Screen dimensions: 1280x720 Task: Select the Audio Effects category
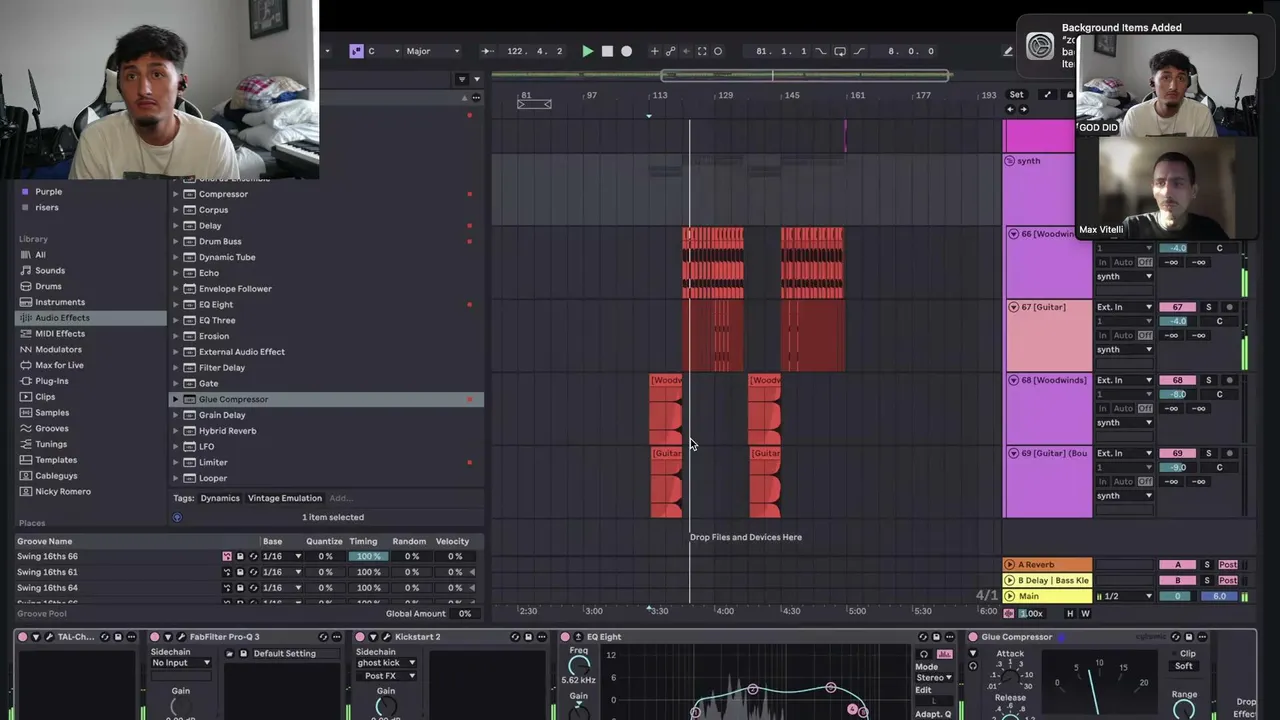tap(91, 318)
